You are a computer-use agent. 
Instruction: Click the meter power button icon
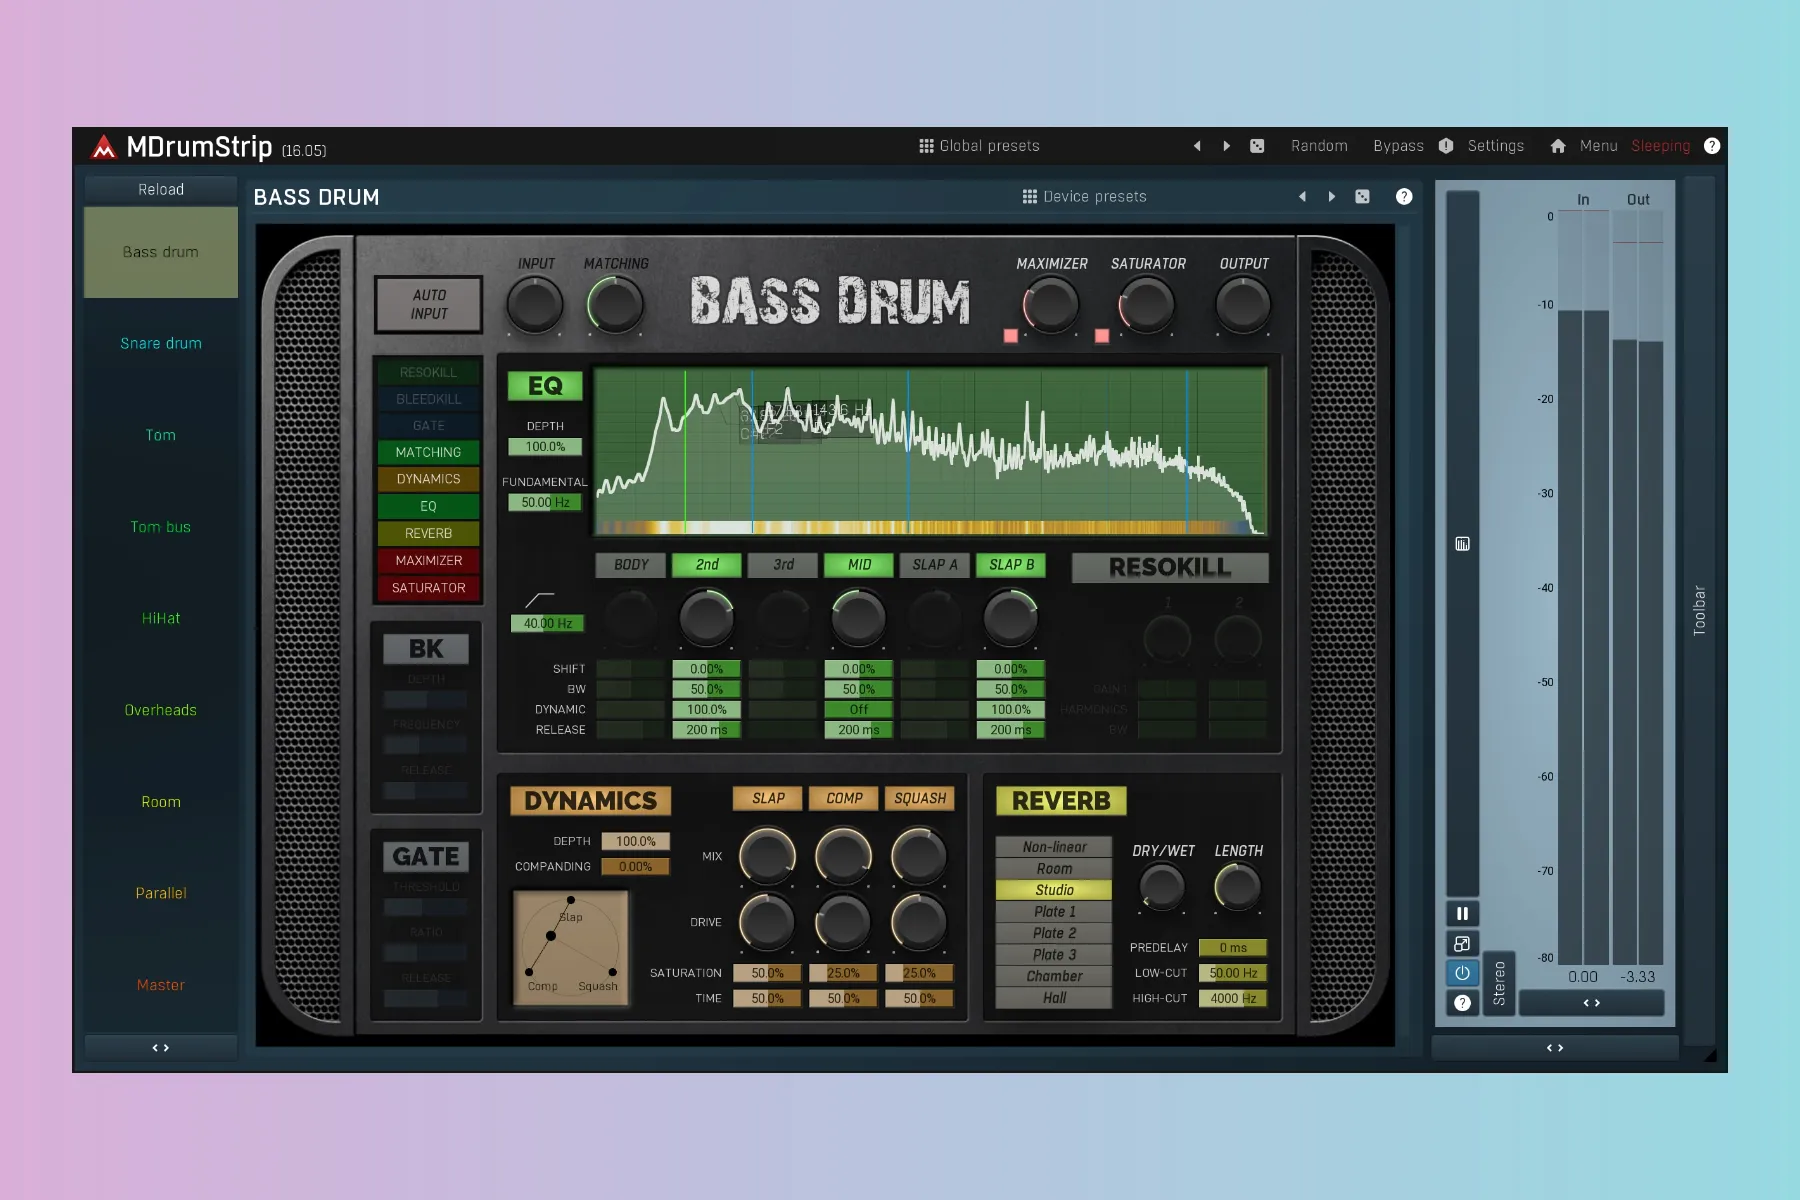click(1462, 973)
